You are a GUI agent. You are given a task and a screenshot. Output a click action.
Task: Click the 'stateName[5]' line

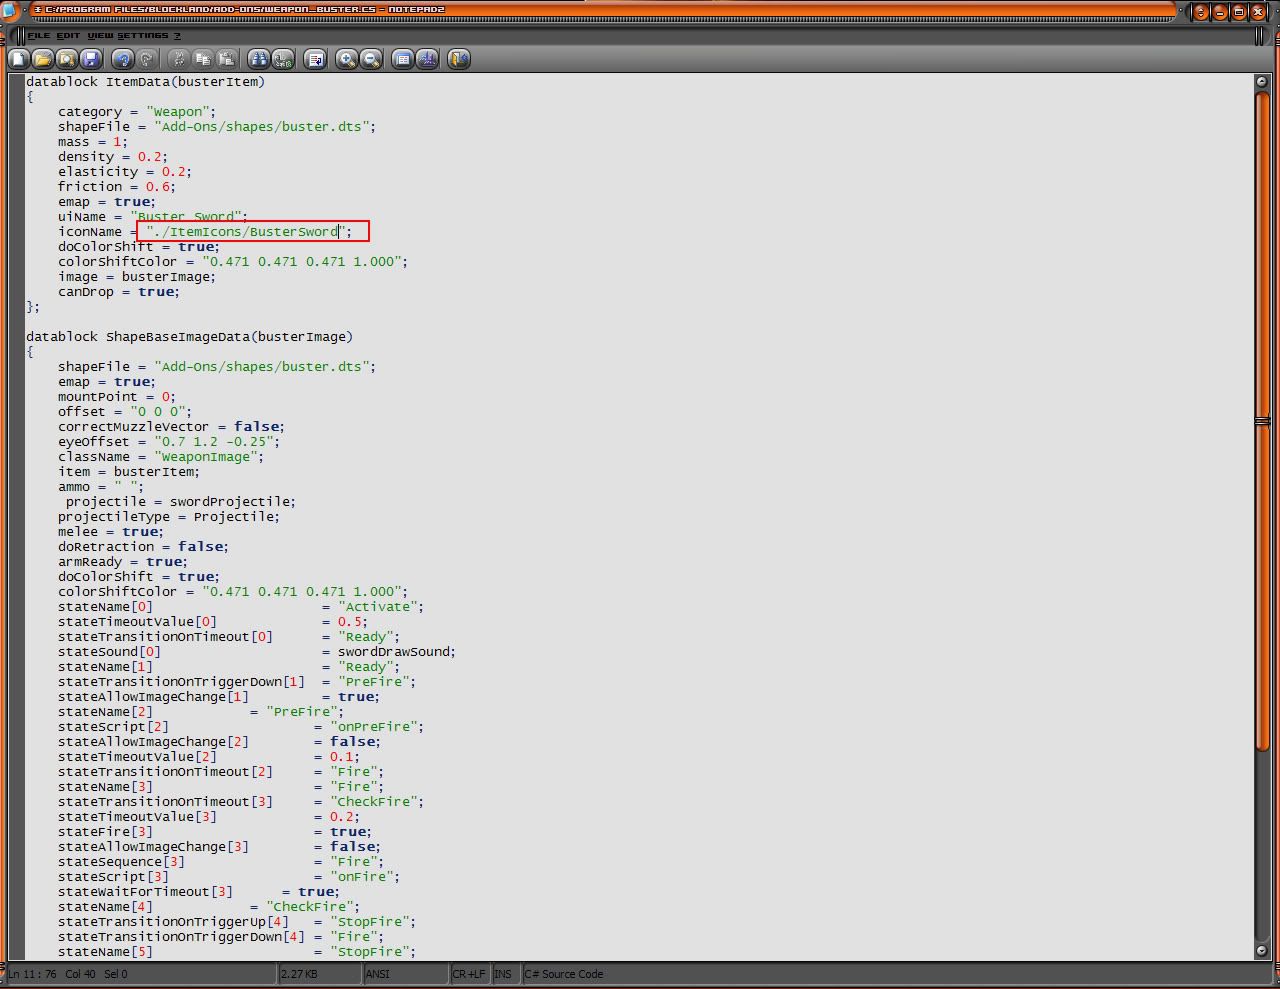[237, 952]
